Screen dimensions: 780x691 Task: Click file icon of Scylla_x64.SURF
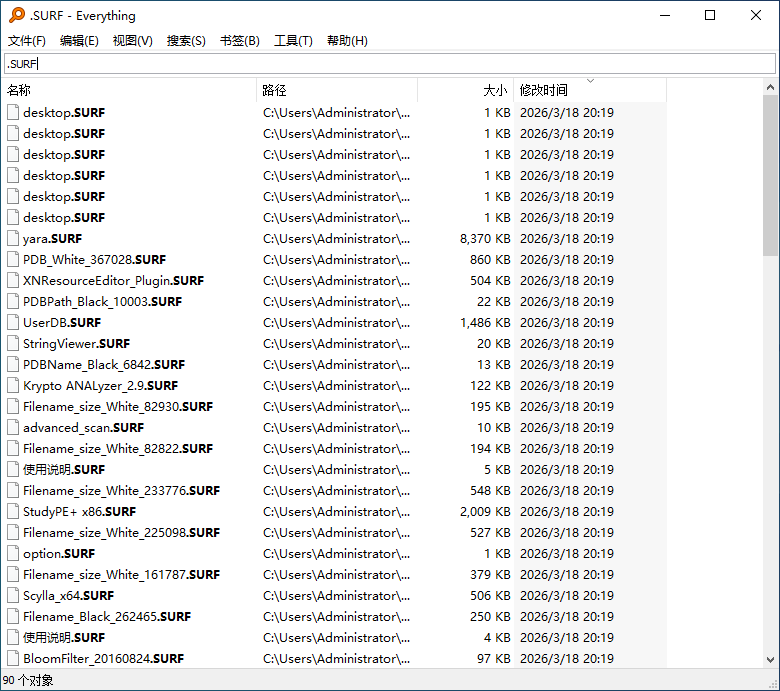pos(13,595)
